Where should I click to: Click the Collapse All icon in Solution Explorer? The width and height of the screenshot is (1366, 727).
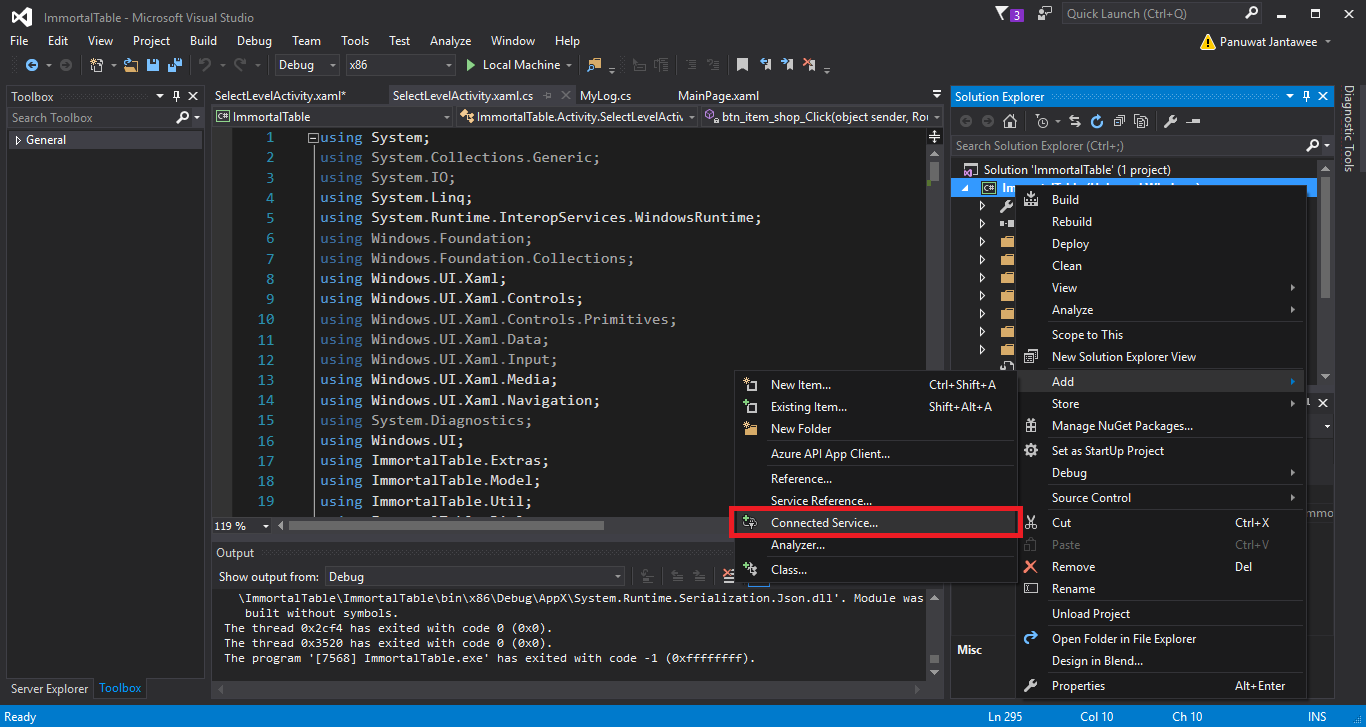[x=1117, y=121]
